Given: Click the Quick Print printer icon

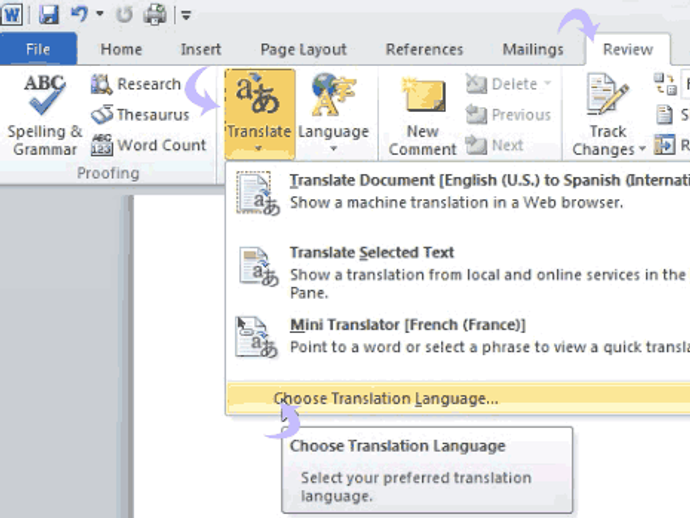Looking at the screenshot, I should (x=155, y=15).
